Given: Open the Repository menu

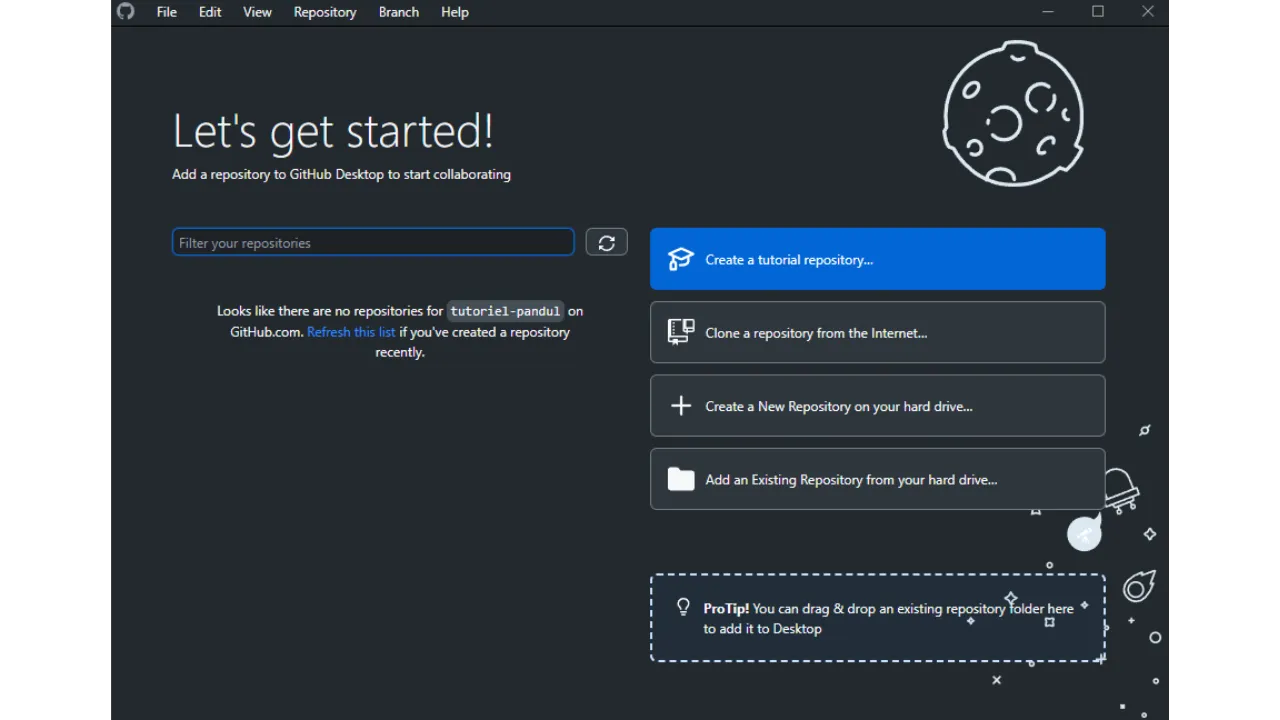Looking at the screenshot, I should click(x=325, y=12).
